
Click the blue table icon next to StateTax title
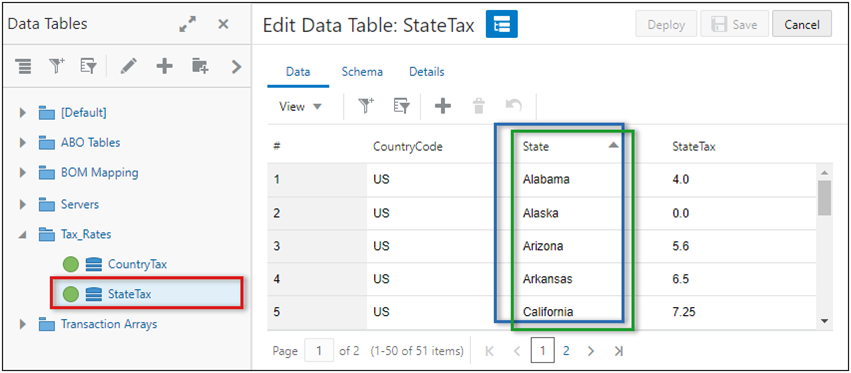[x=501, y=24]
